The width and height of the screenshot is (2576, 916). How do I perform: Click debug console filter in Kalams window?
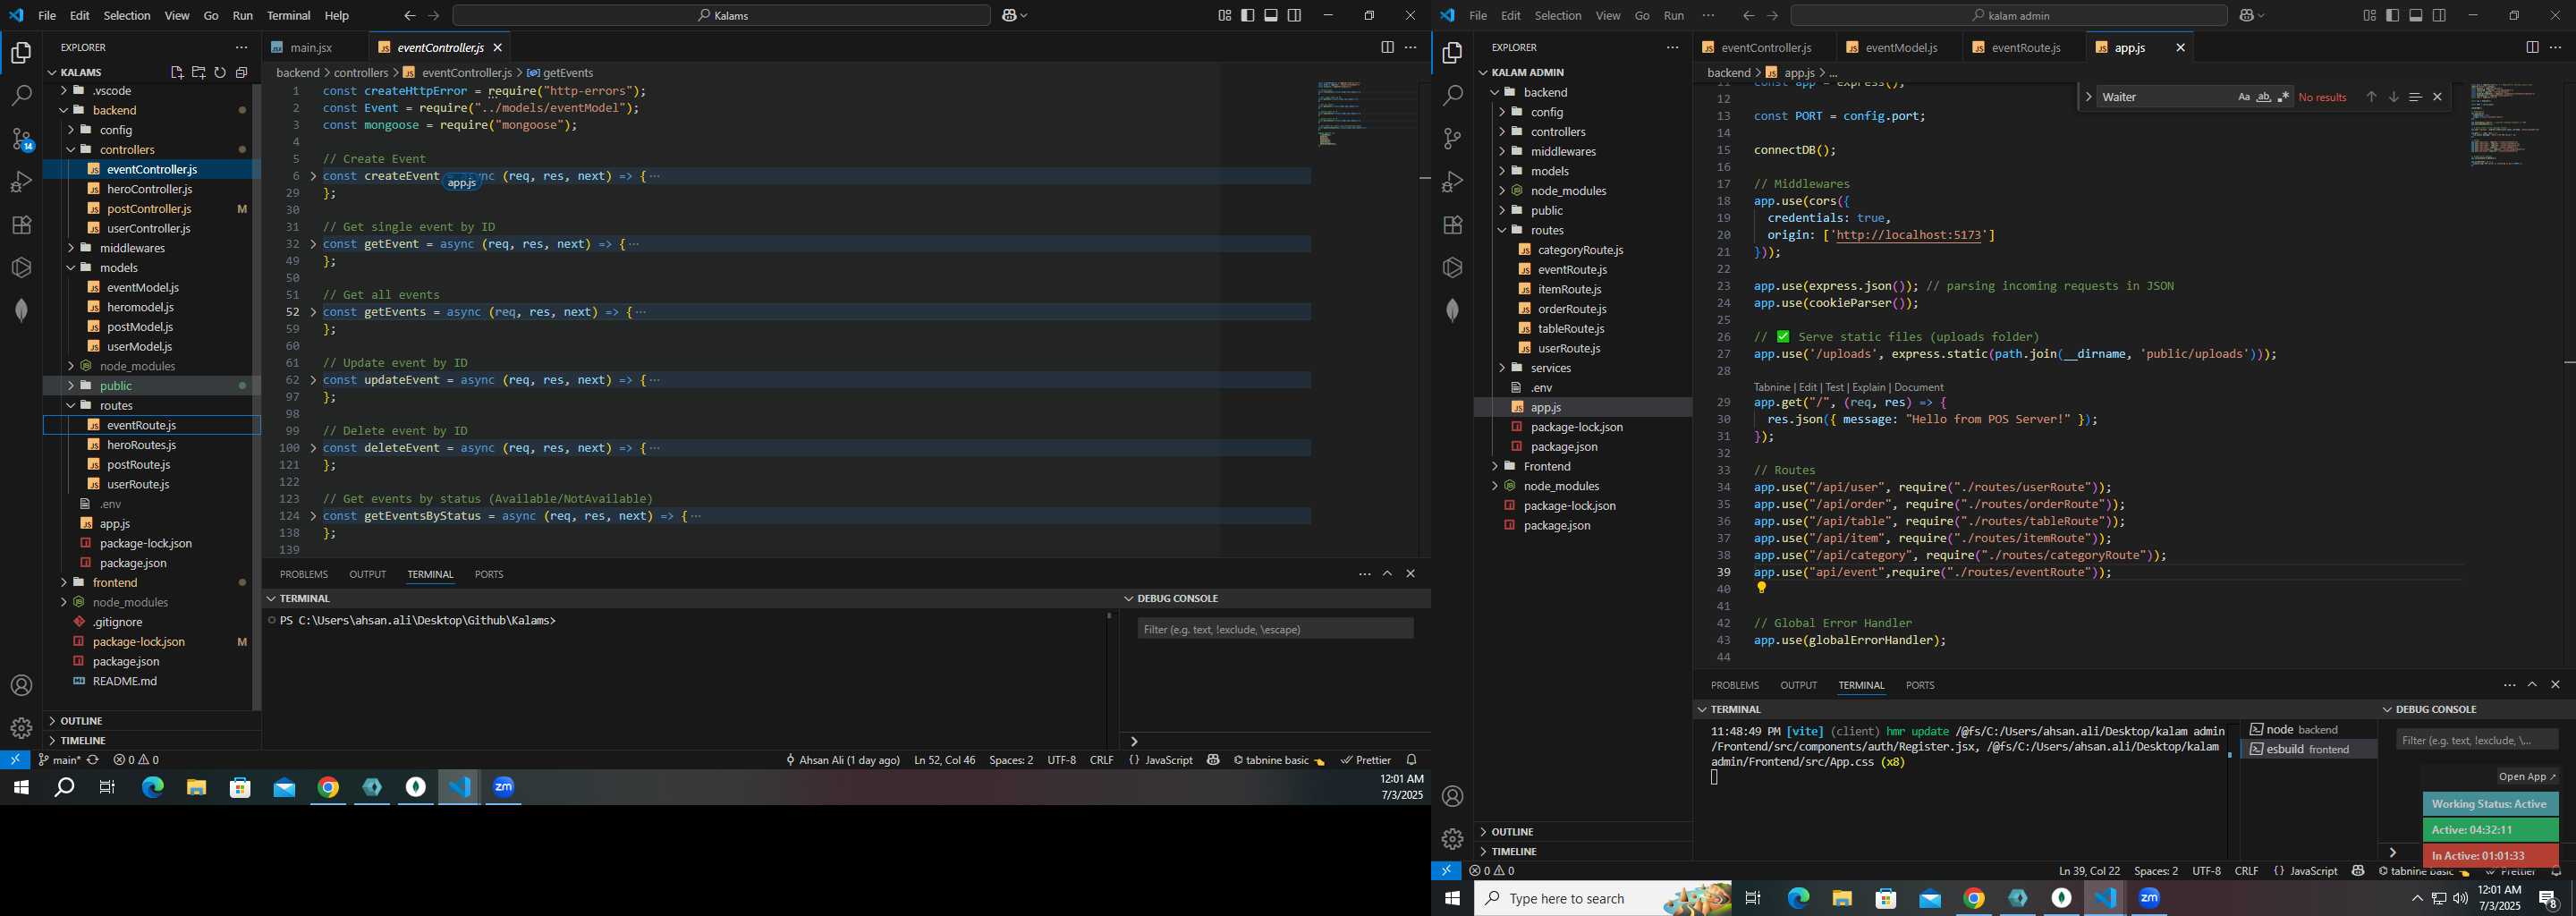pos(1275,629)
